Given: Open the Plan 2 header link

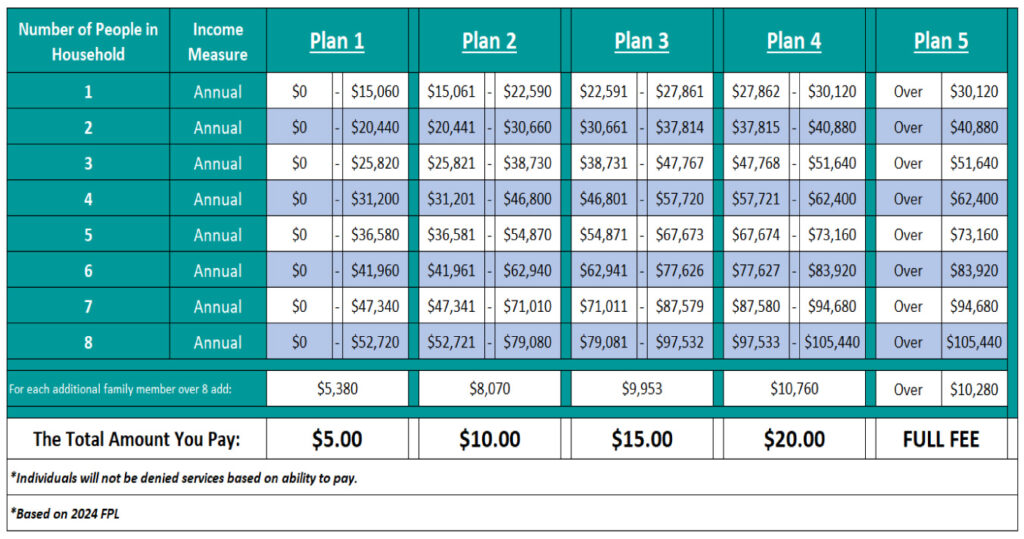Looking at the screenshot, I should pyautogui.click(x=489, y=41).
